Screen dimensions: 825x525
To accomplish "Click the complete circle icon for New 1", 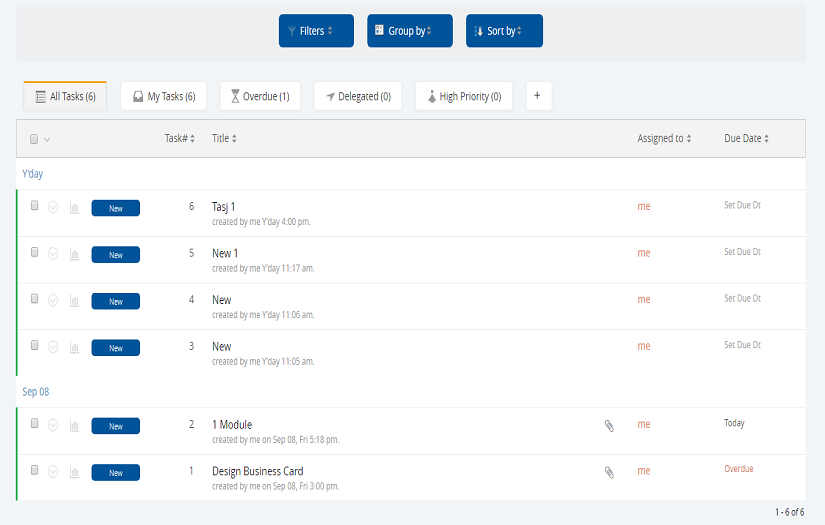I will tap(53, 254).
